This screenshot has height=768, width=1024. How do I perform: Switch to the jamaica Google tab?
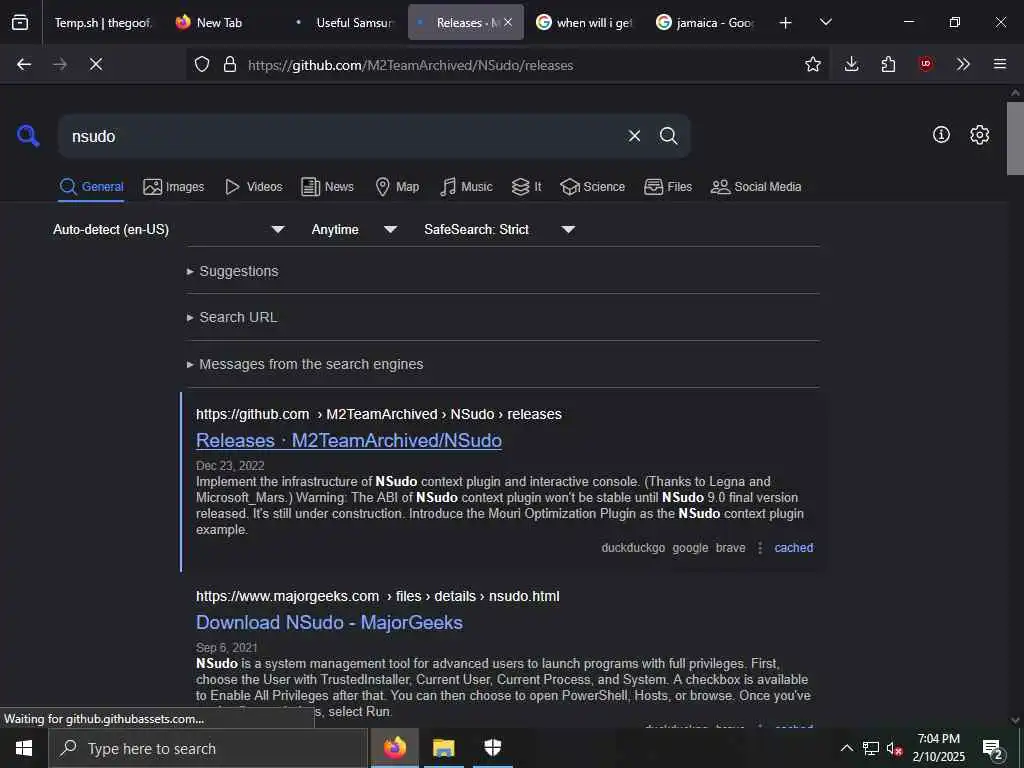705,23
